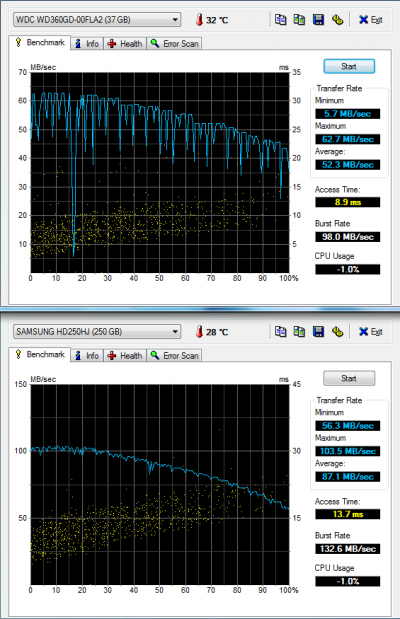Copy text icon in SAMSUNG window toolbar
The width and height of the screenshot is (400, 619).
point(280,332)
